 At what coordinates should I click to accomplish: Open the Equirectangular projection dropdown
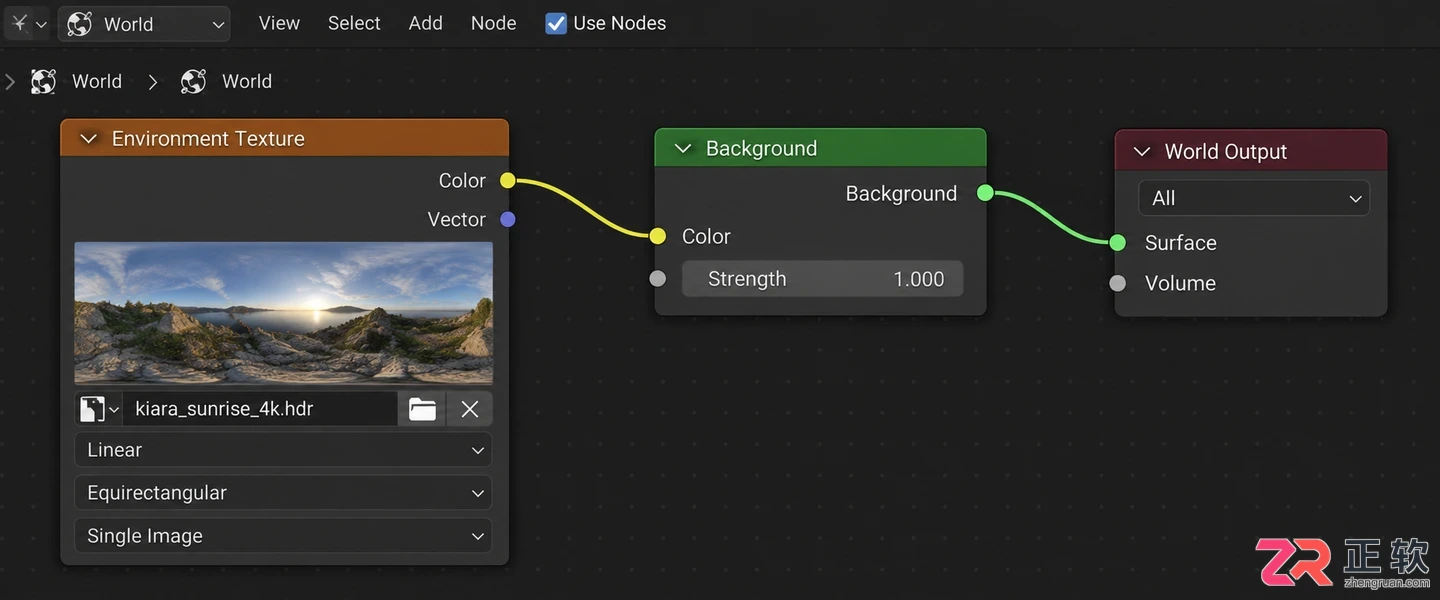(284, 493)
